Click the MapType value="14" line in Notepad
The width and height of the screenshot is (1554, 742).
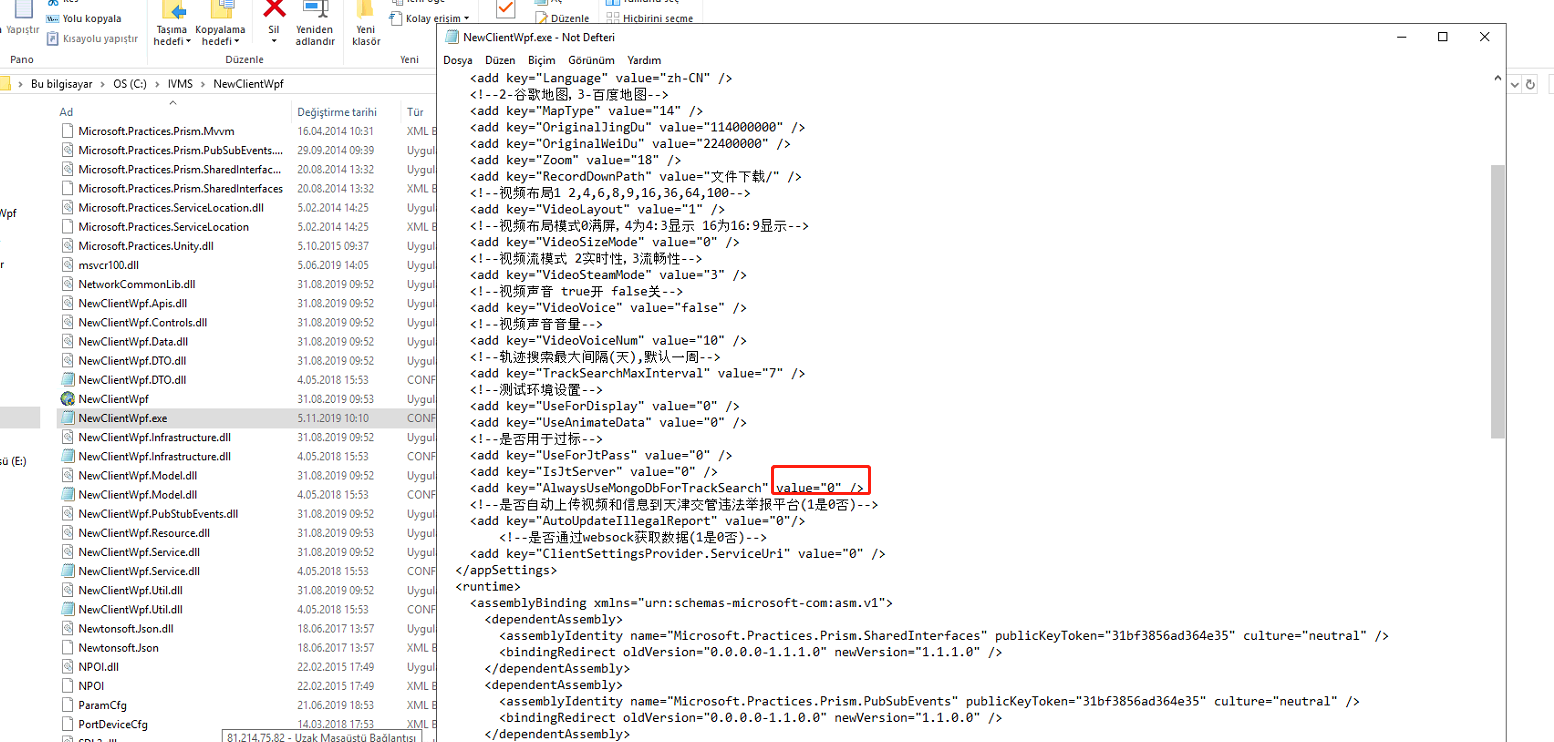(586, 111)
